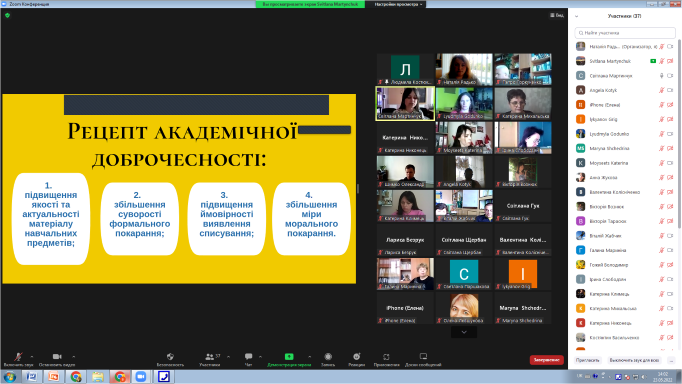Click mute icon for Moyseets Katerina
Image resolution: width=682 pixels, height=384 pixels.
pyautogui.click(x=662, y=163)
